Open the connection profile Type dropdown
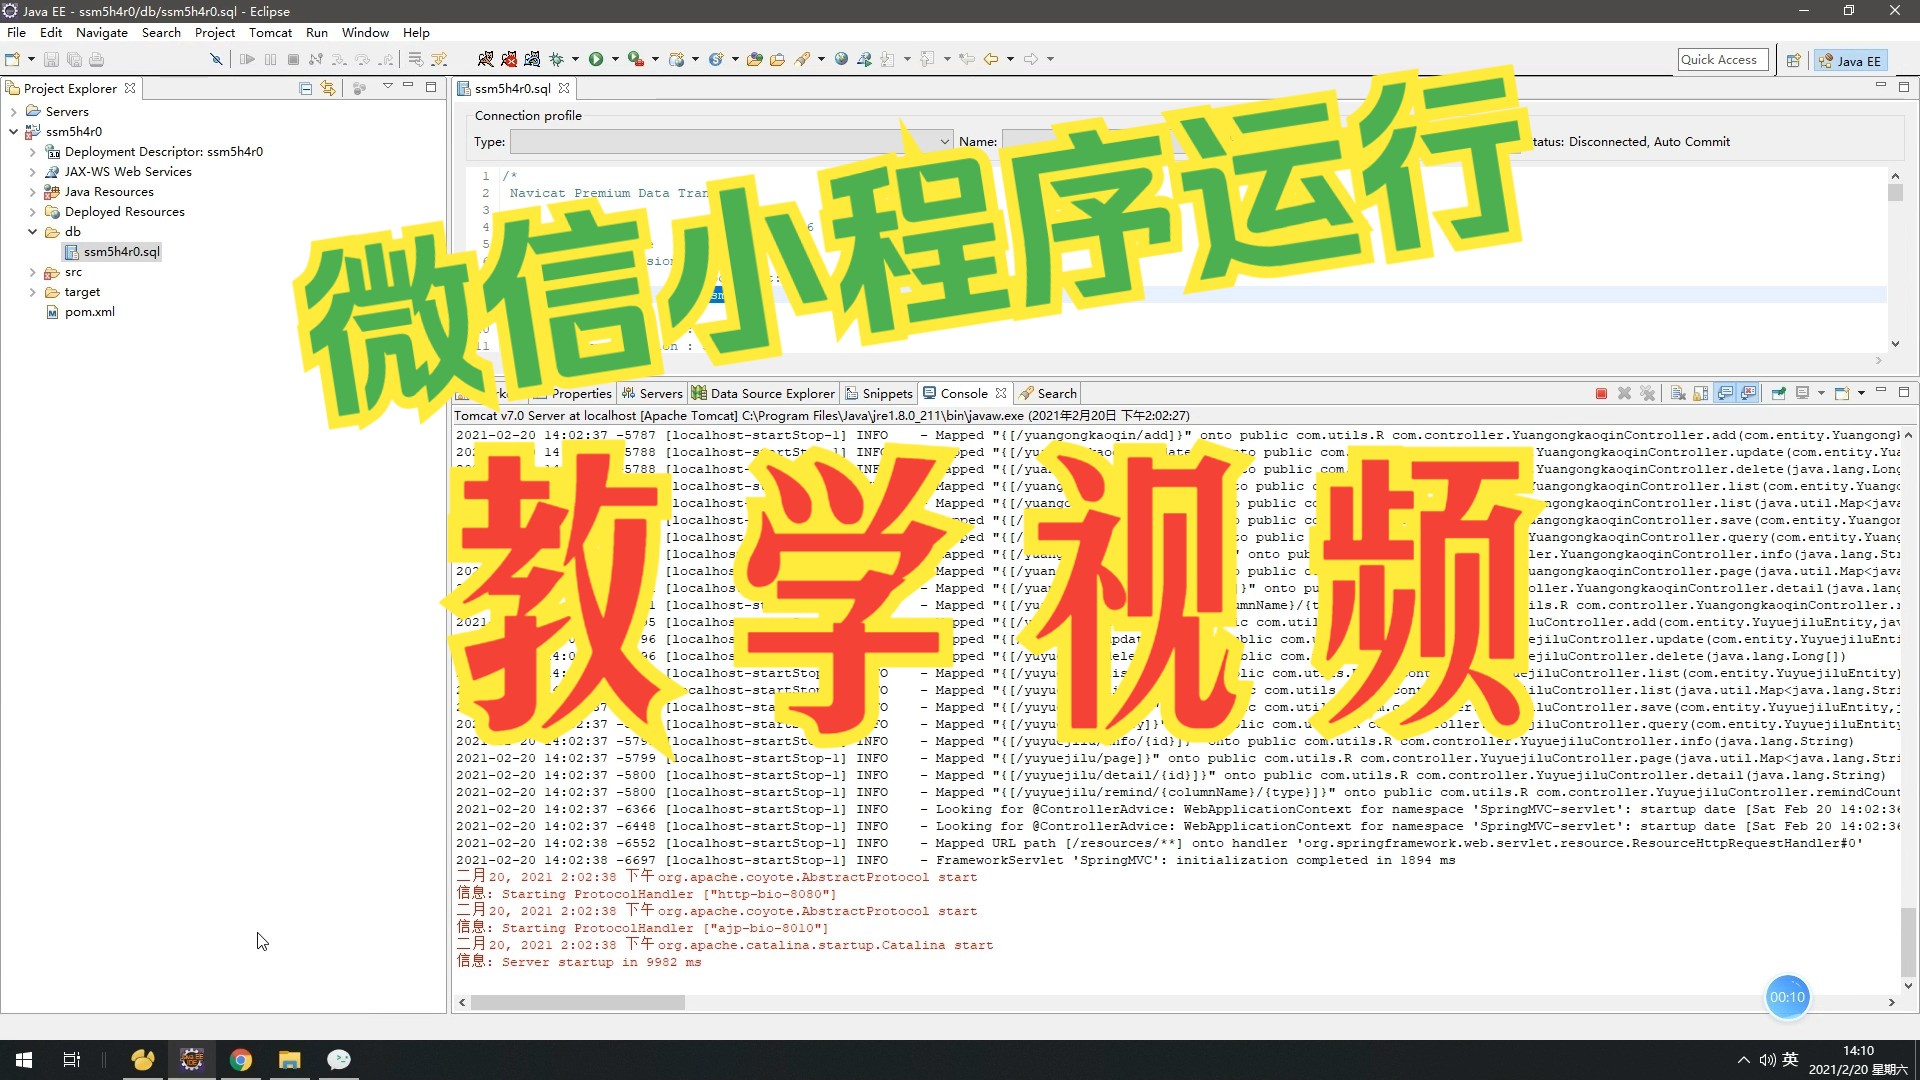The image size is (1920, 1080). coord(944,141)
